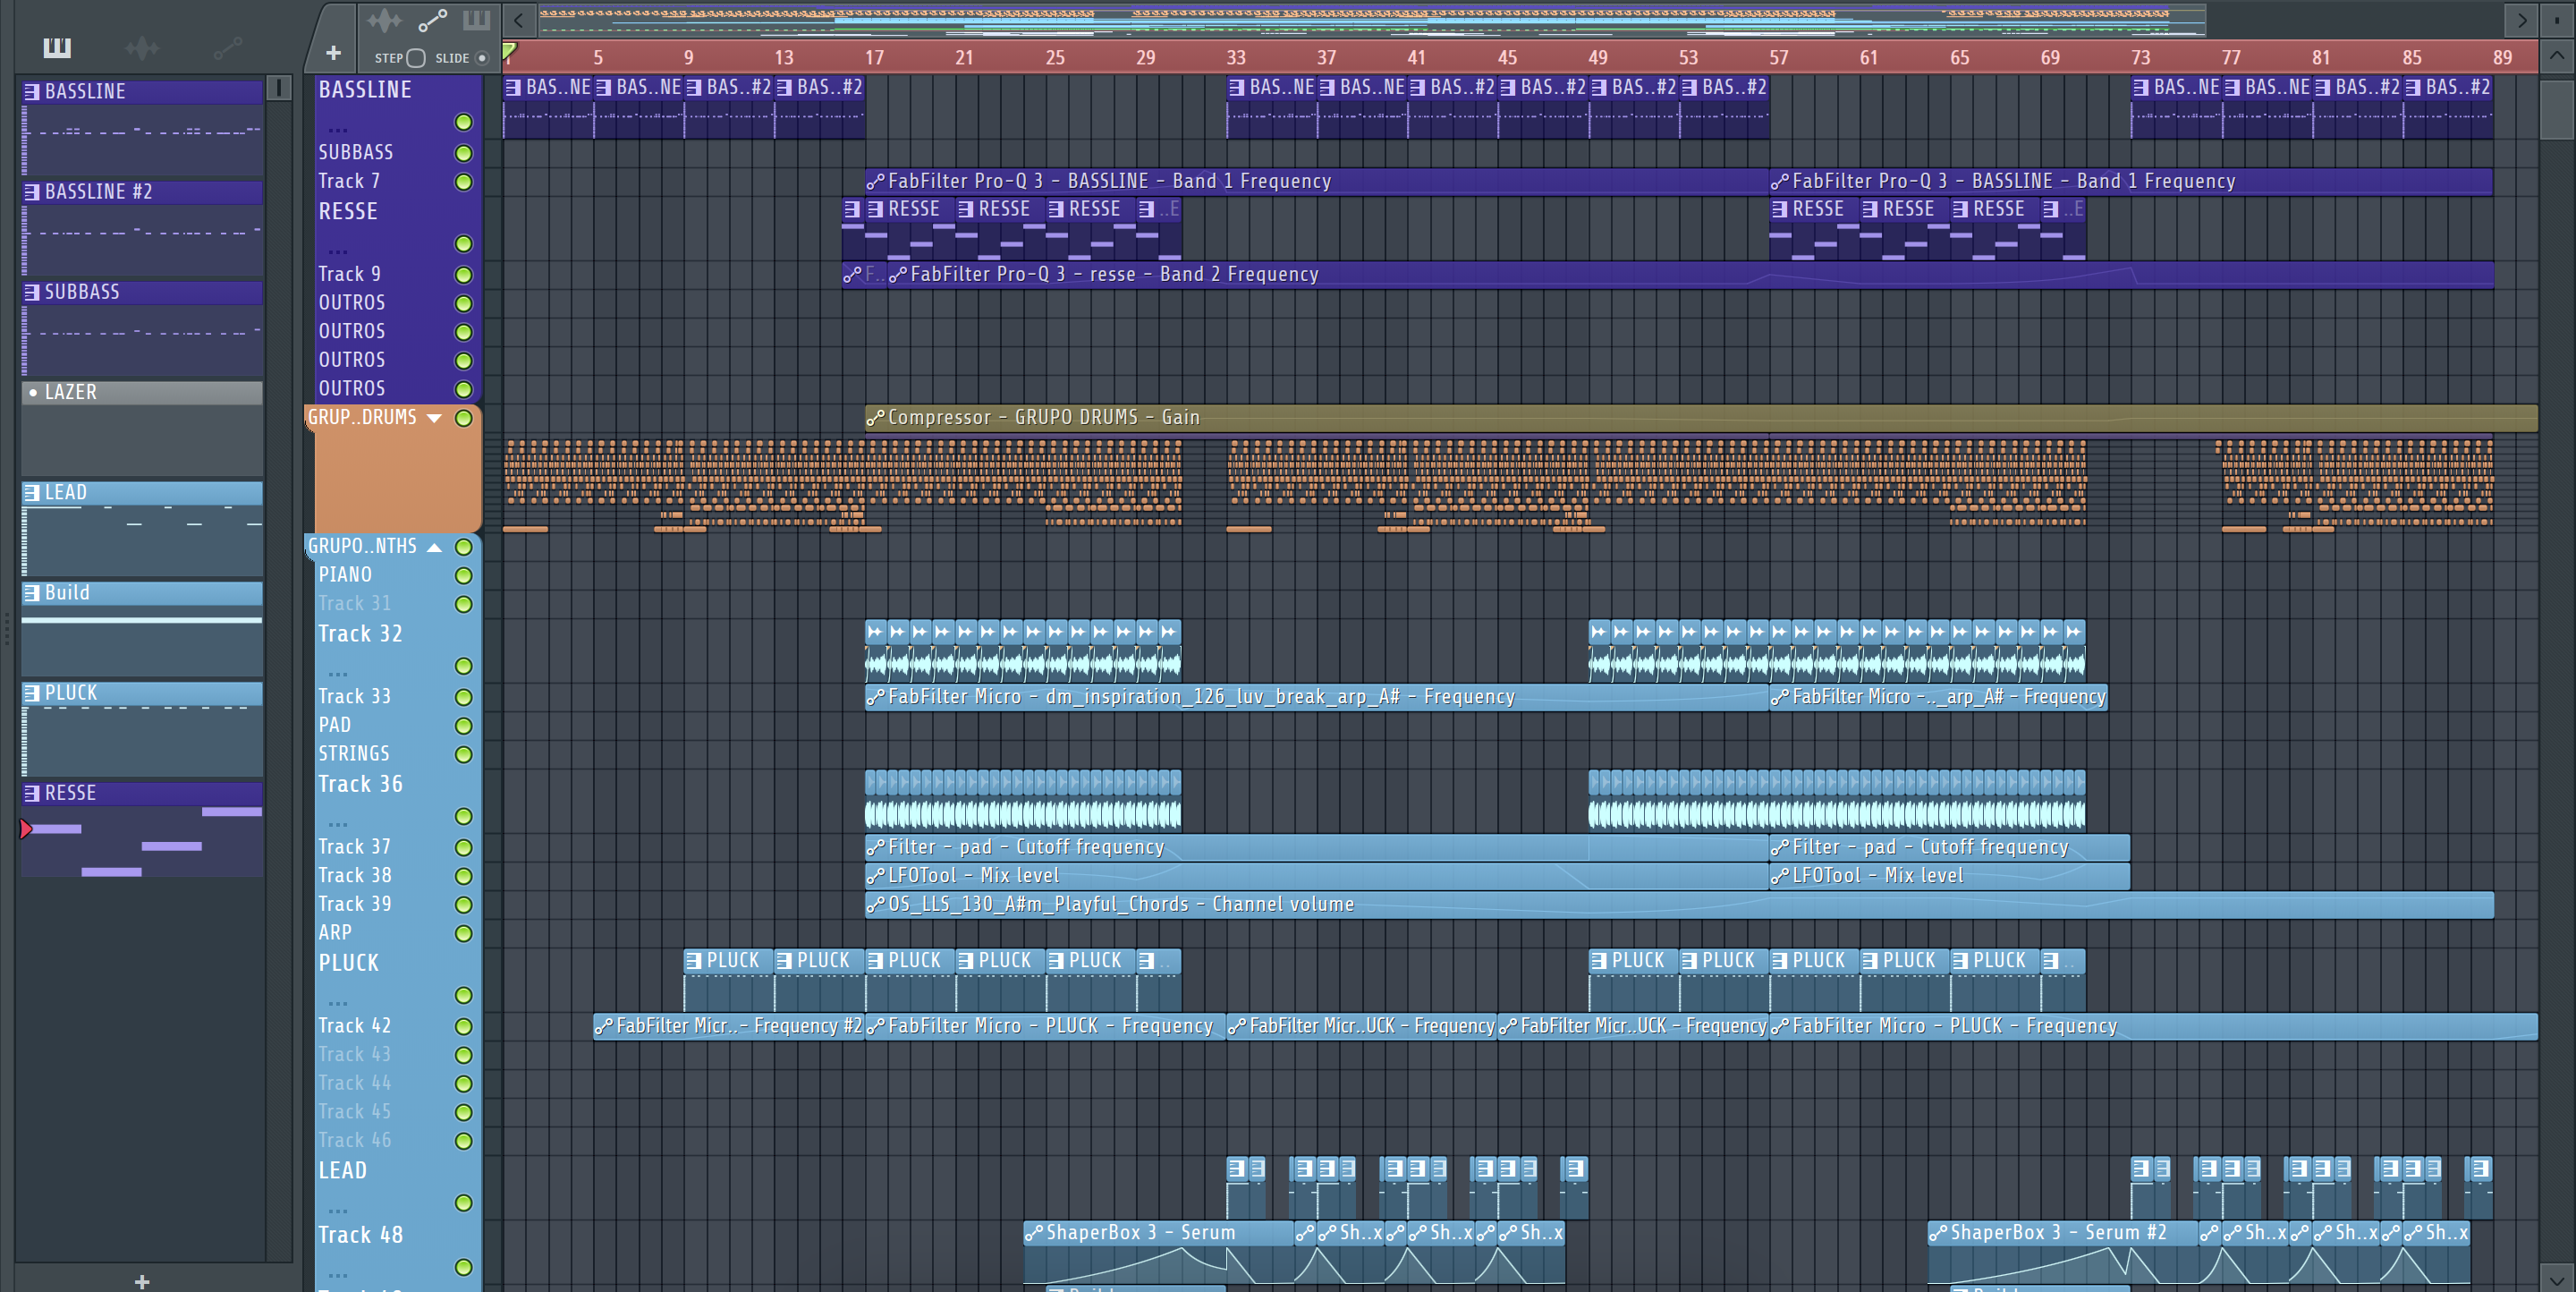
Task: Select the Compressor GRUPO DRUMS Gain automation clip
Action: [x=1700, y=418]
